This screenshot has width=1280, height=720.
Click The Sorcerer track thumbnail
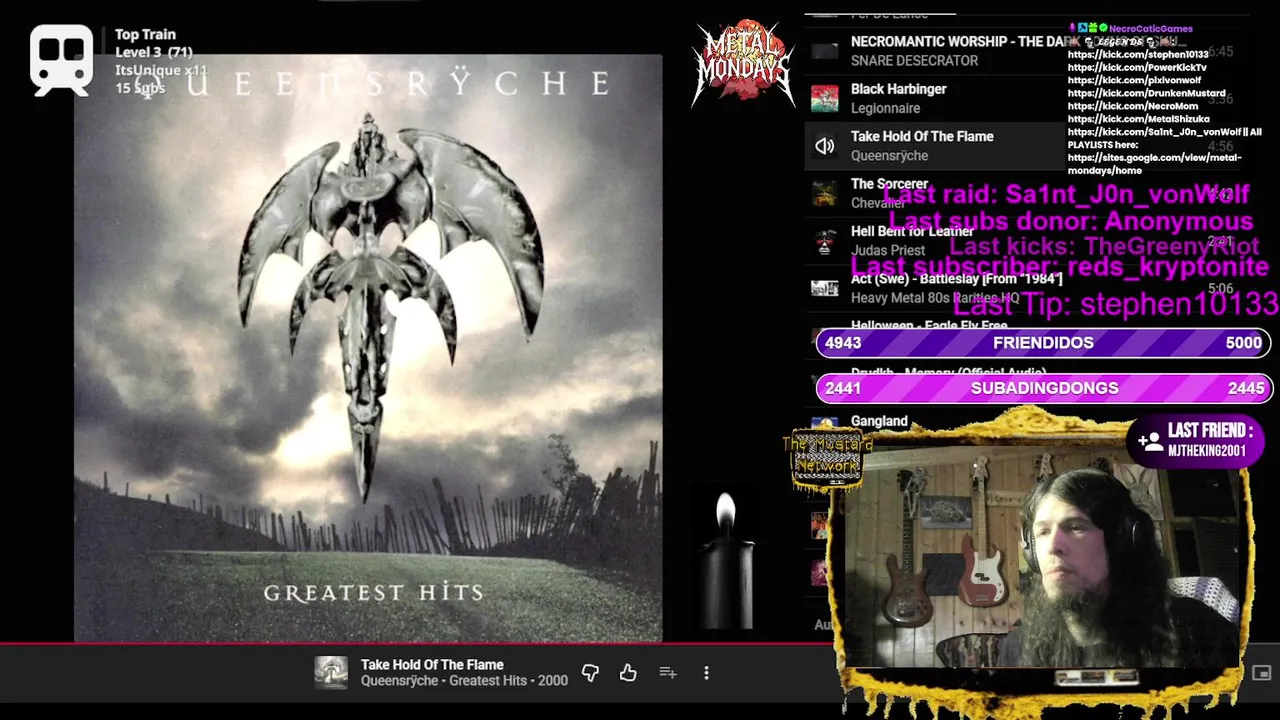coord(824,193)
